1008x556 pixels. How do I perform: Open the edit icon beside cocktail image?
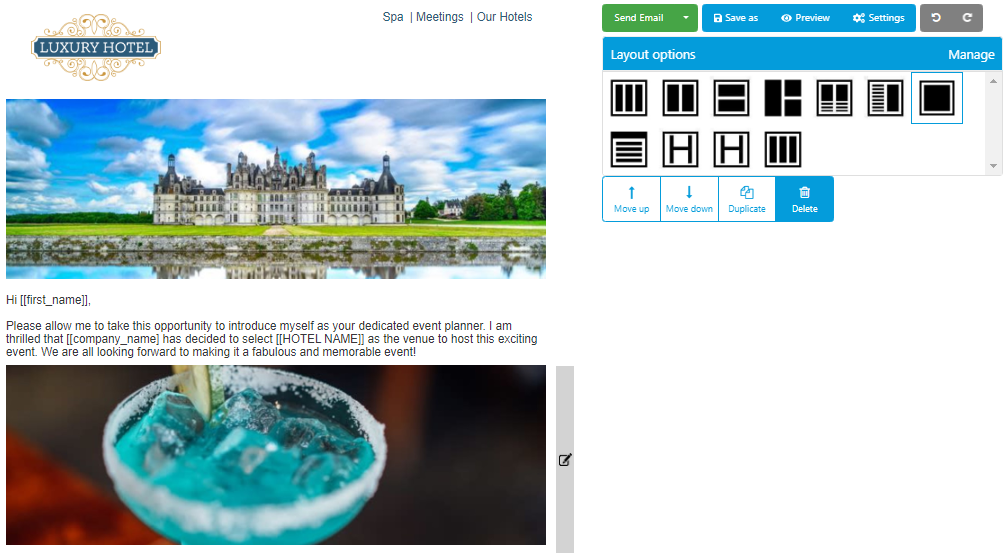pos(564,460)
